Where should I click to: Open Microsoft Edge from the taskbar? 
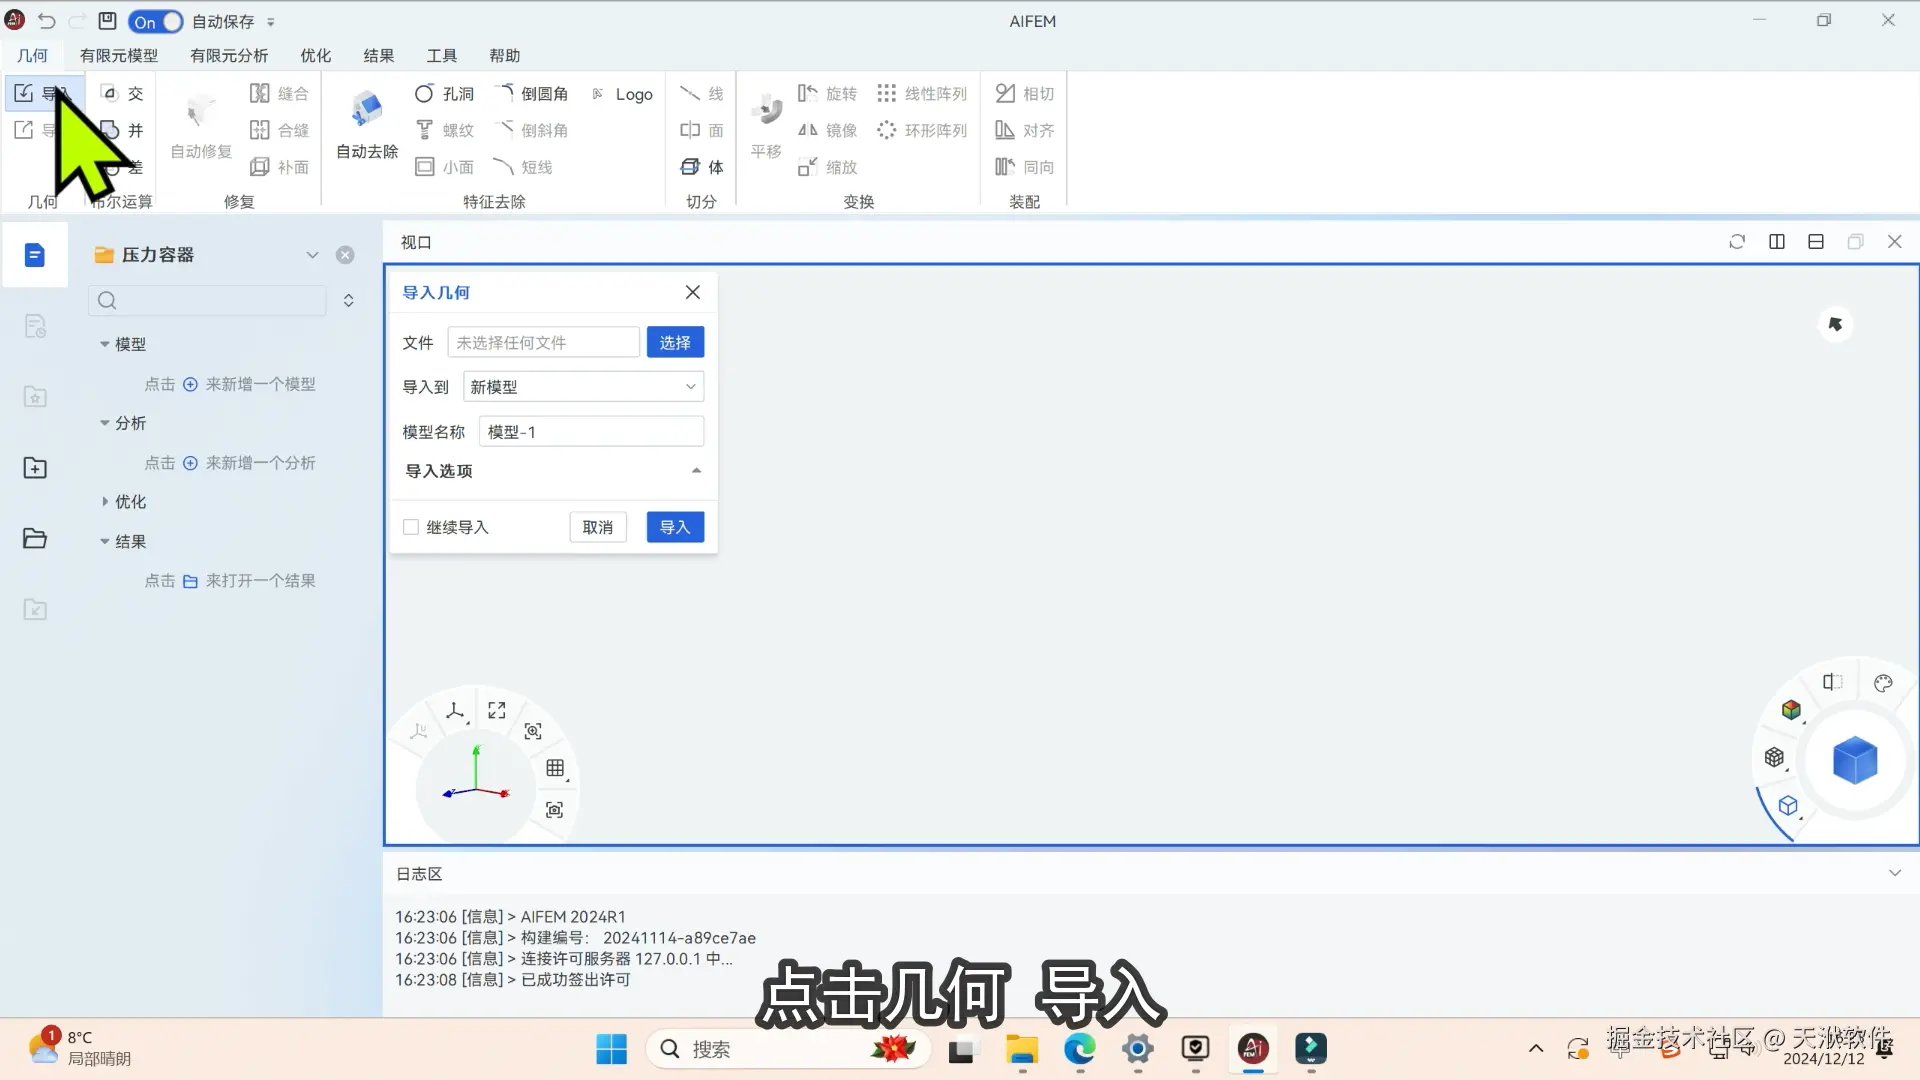click(x=1079, y=1049)
